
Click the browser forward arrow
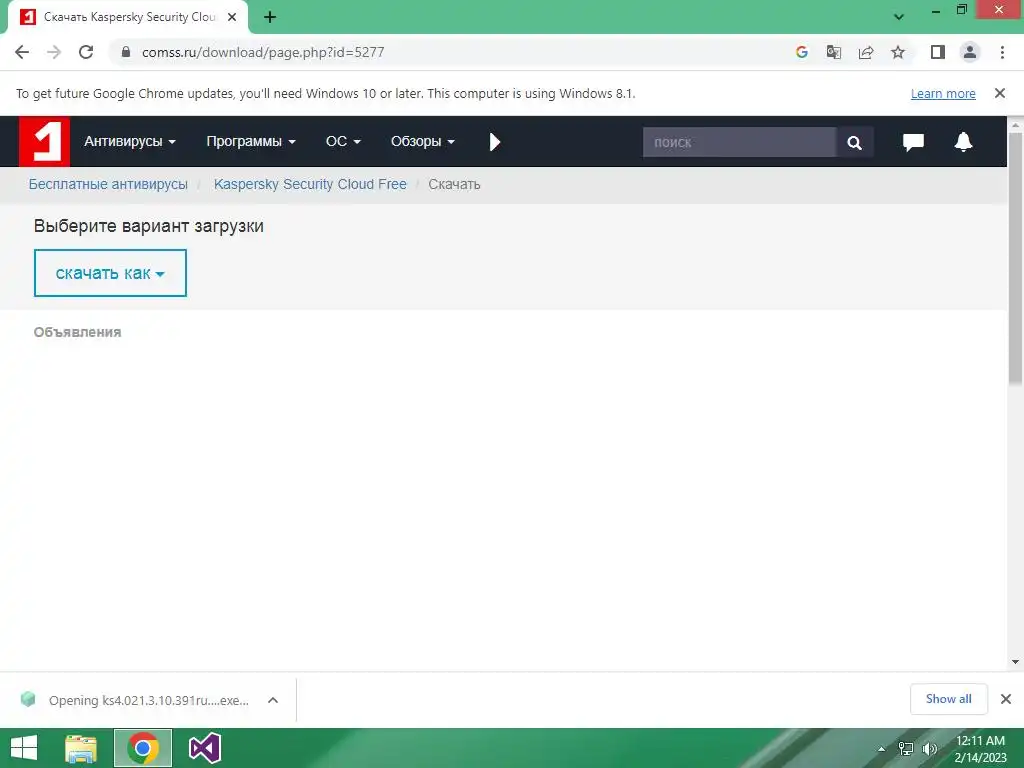point(54,52)
